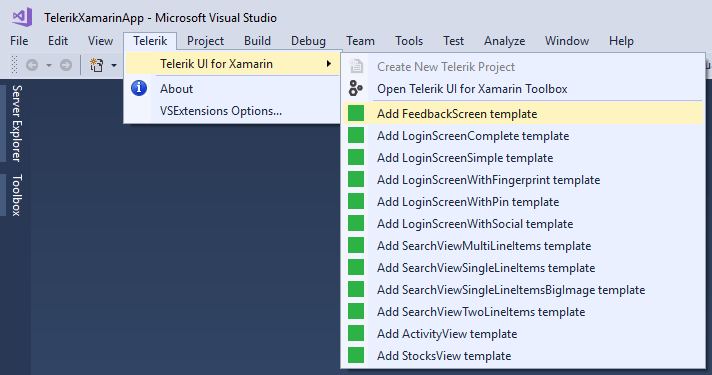Open the New Project dropdown arrow
The image size is (712, 375).
coord(114,66)
